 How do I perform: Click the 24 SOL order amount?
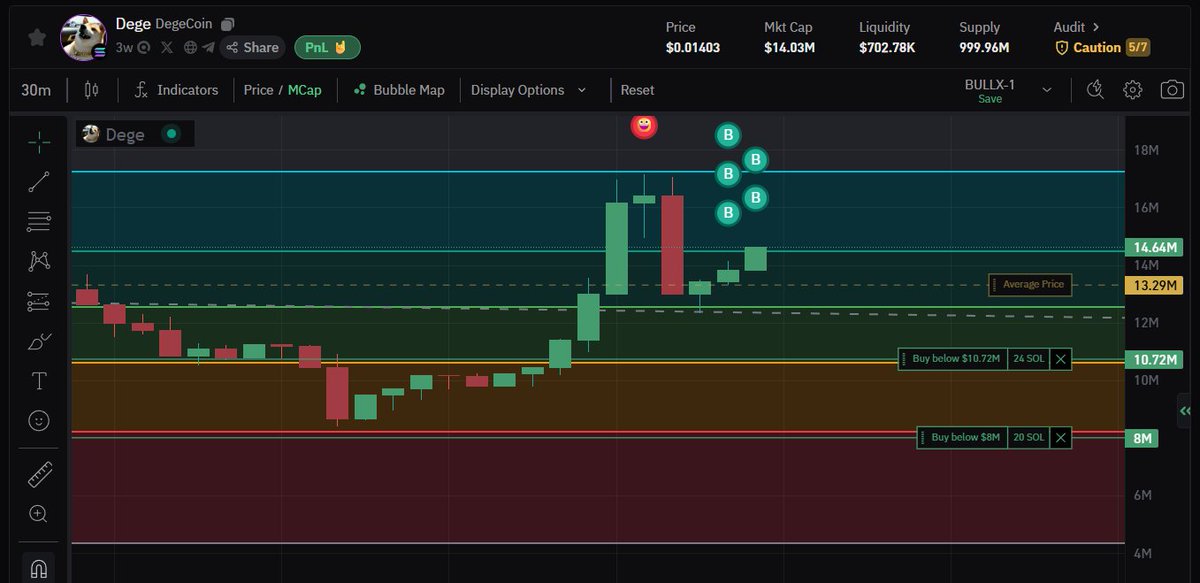click(1028, 359)
